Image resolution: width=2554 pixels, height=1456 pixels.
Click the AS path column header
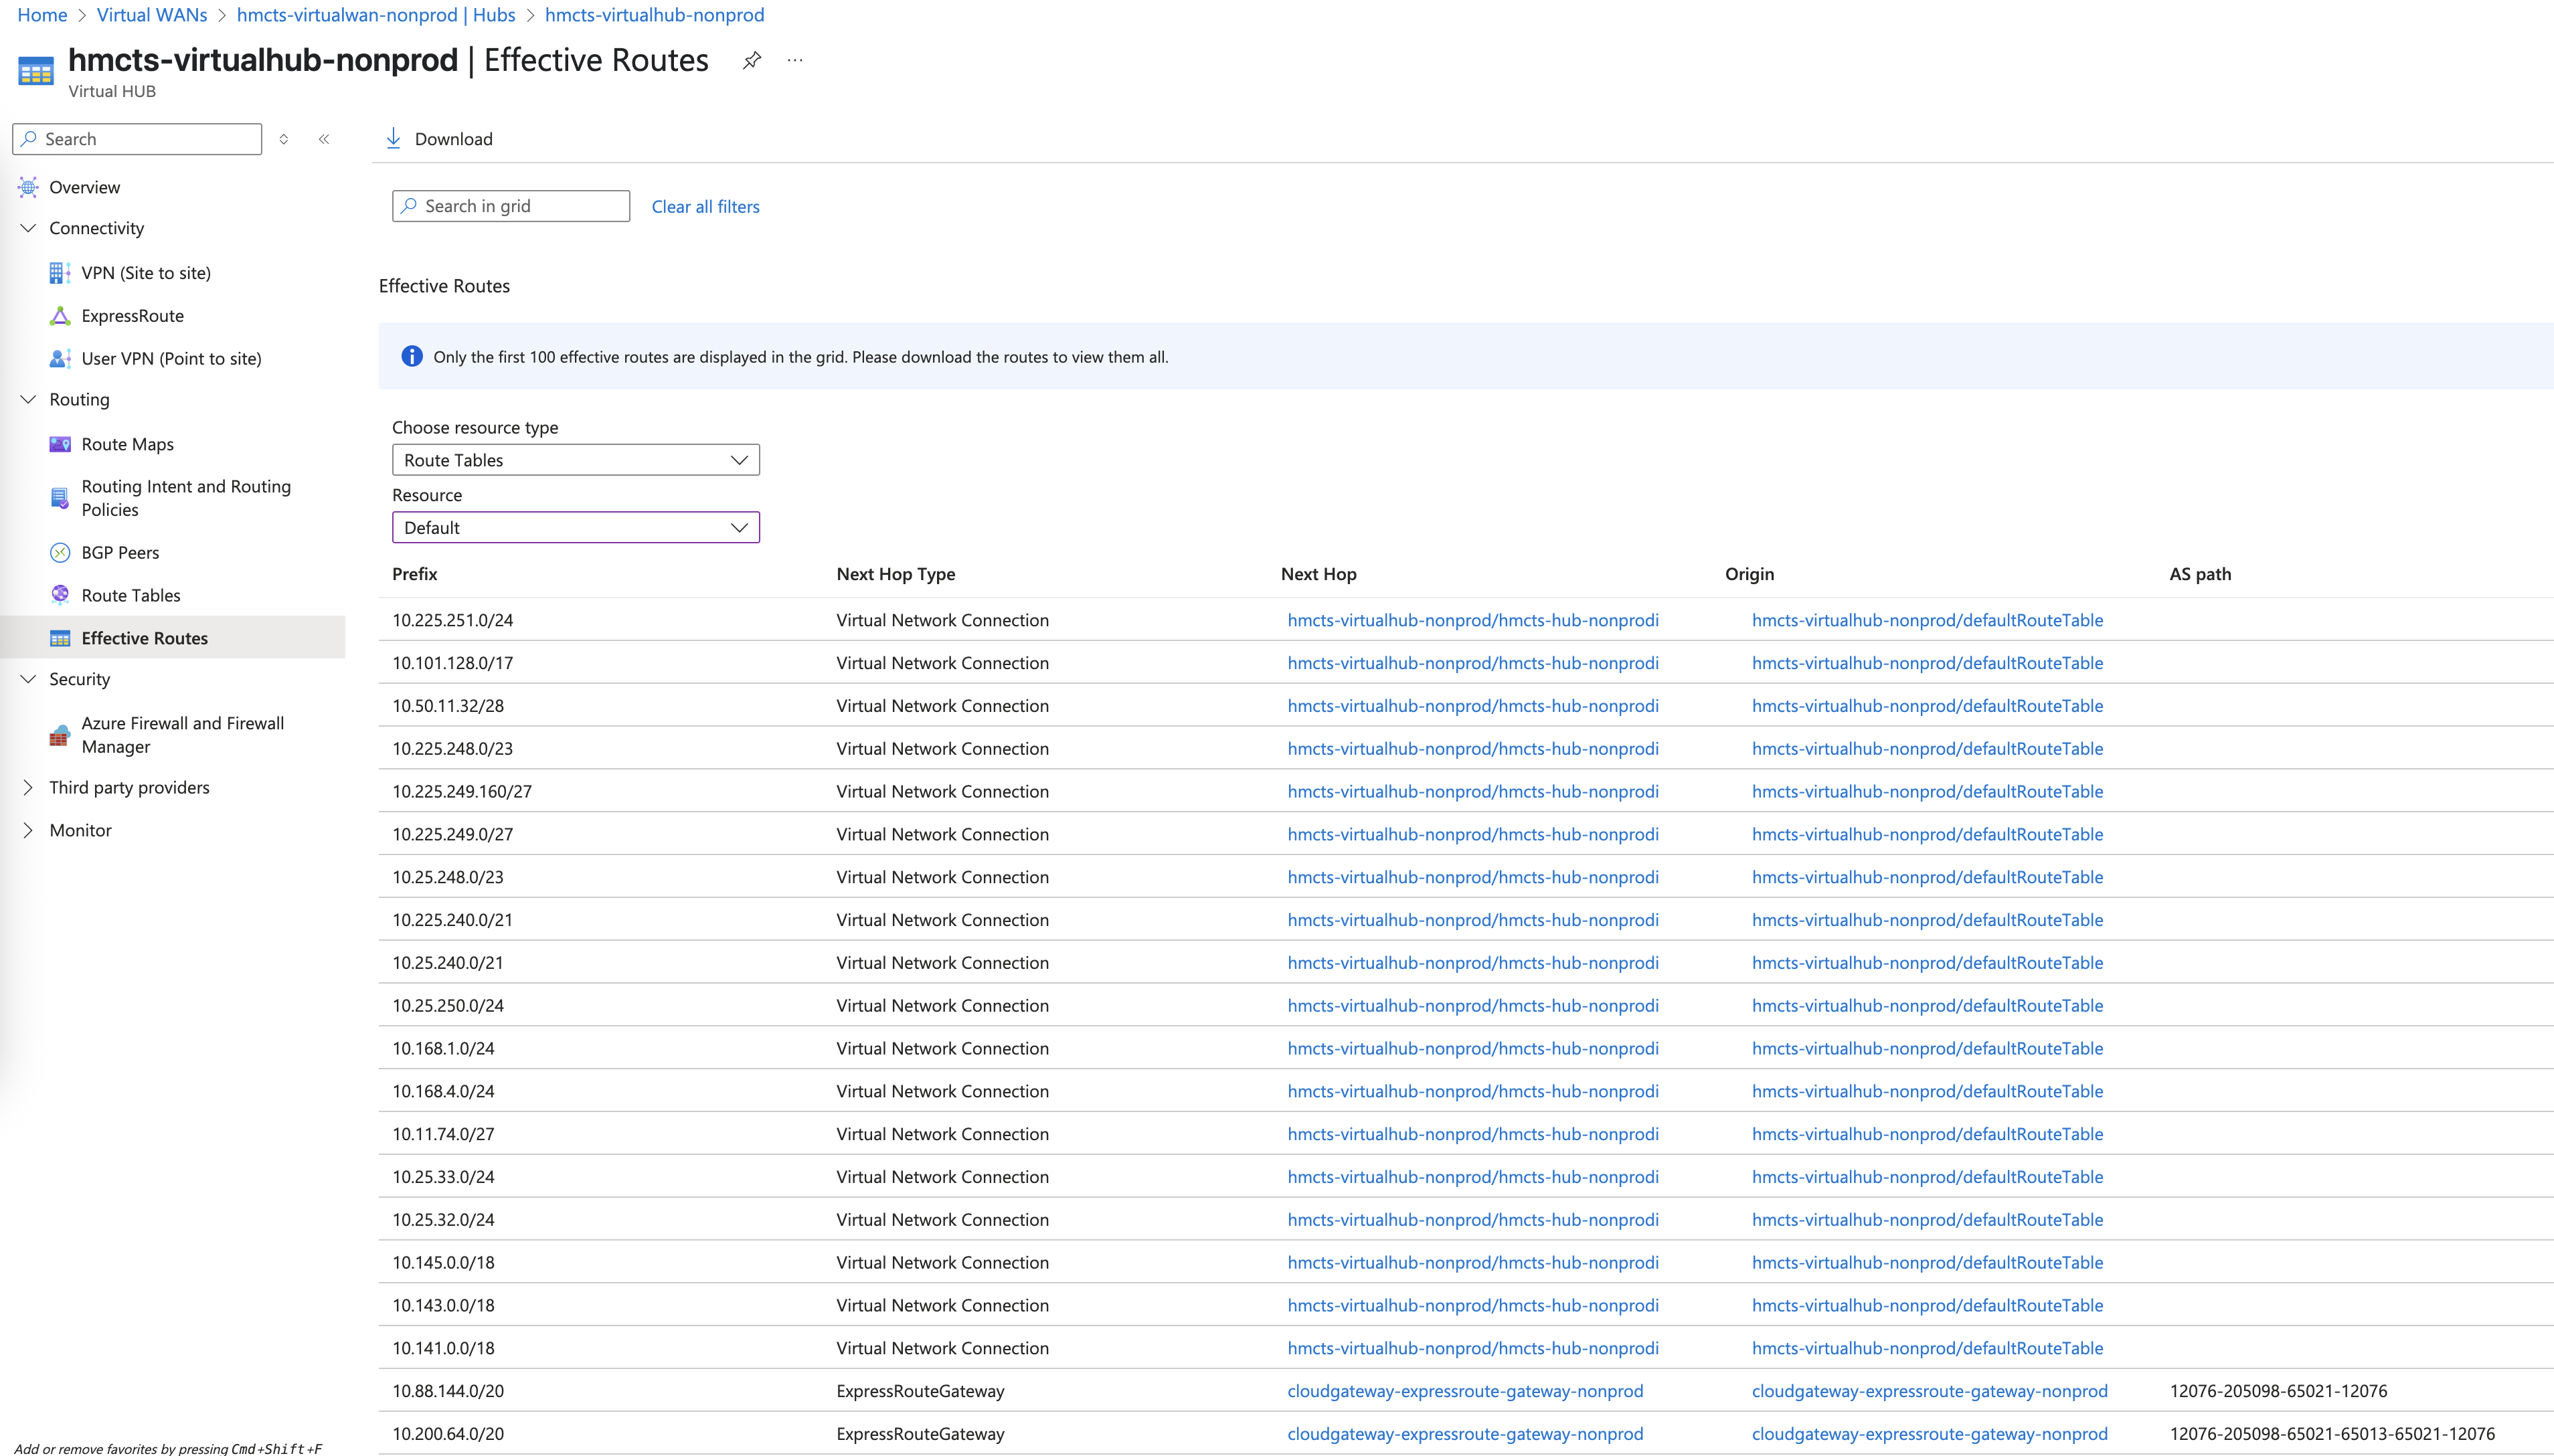(2199, 574)
